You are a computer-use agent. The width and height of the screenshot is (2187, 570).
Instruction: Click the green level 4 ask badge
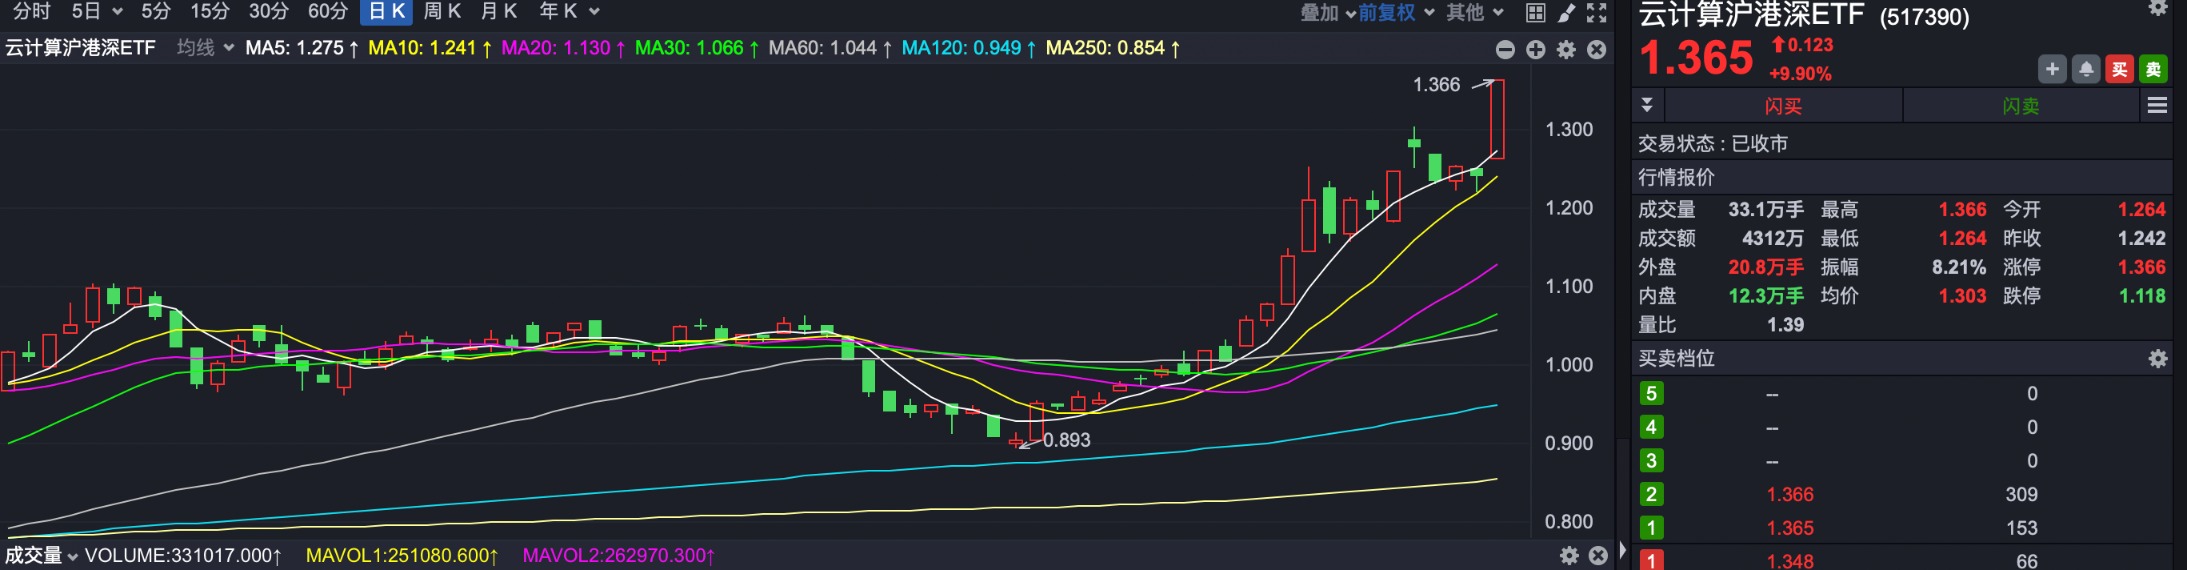click(x=1651, y=427)
